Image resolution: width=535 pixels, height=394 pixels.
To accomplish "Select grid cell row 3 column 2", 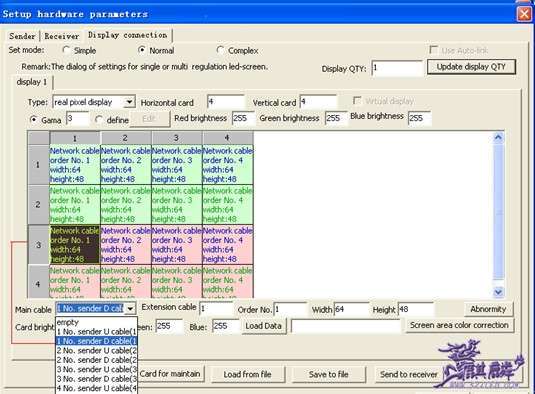I will tap(126, 245).
